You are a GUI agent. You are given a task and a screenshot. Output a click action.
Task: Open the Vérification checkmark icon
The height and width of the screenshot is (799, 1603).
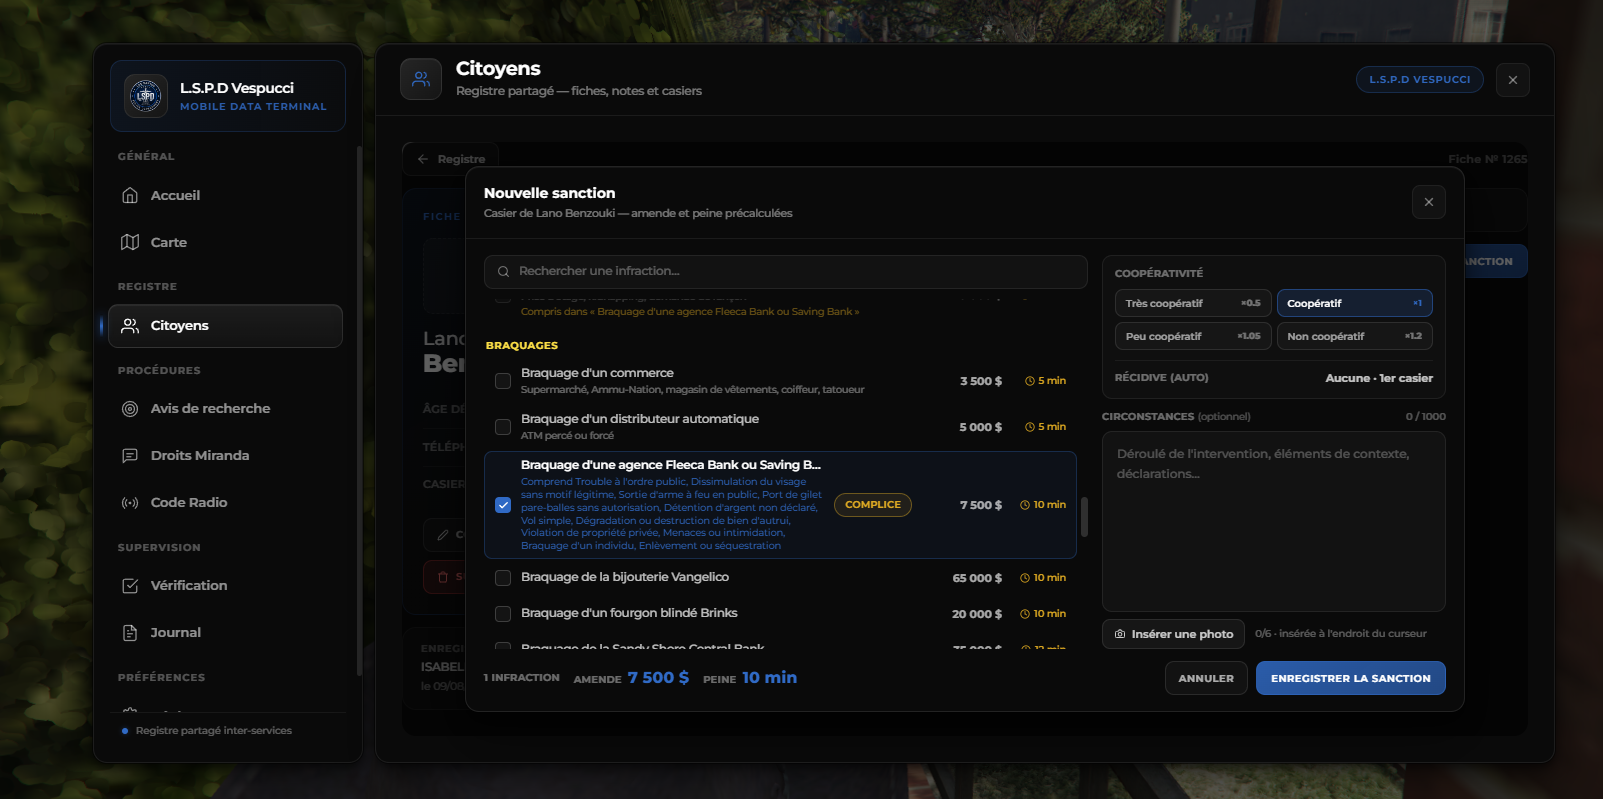tap(130, 585)
